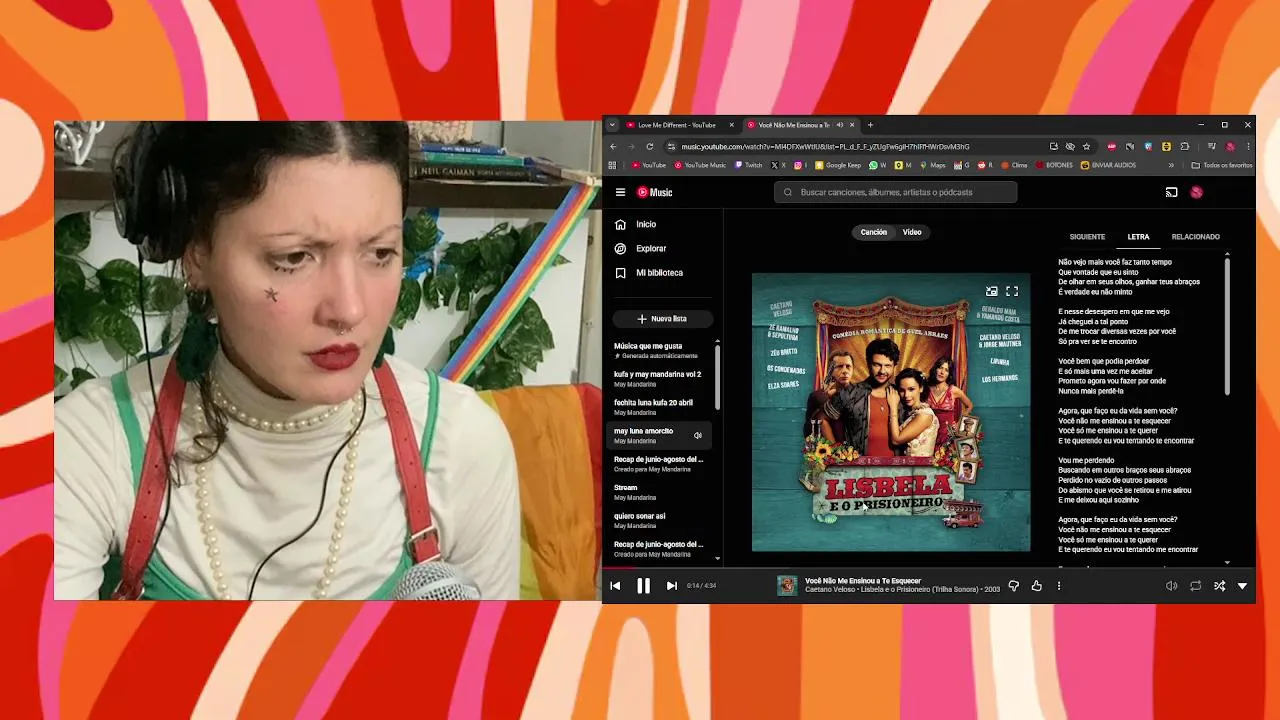The width and height of the screenshot is (1280, 720).
Task: Skip to the next track
Action: (671, 586)
